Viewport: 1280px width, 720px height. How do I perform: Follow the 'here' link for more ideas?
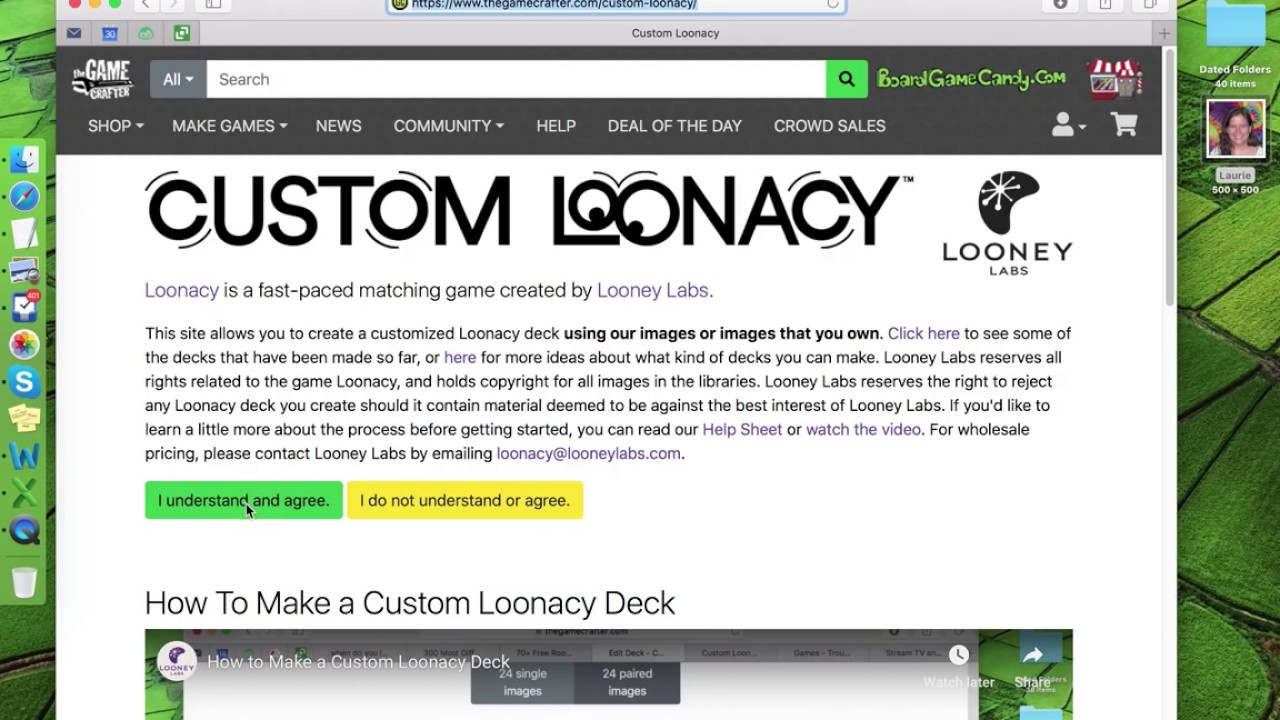pyautogui.click(x=460, y=357)
